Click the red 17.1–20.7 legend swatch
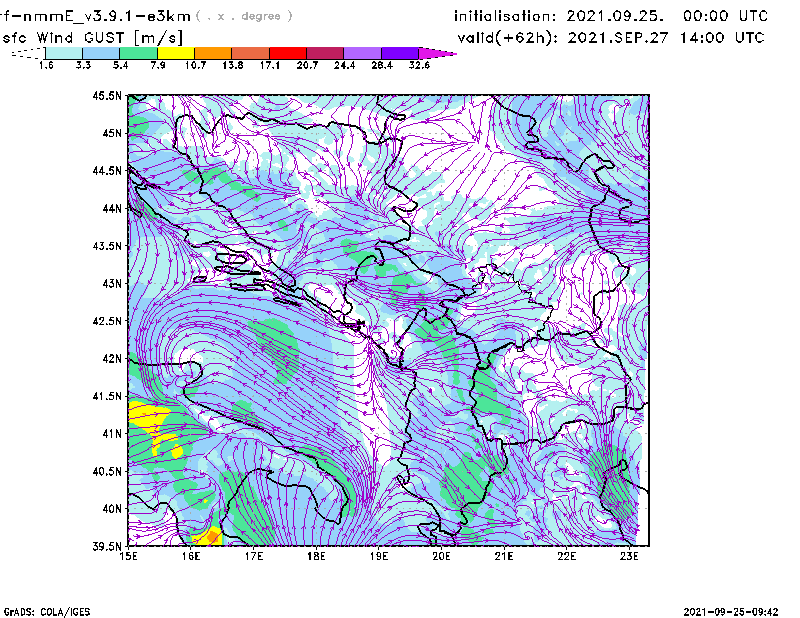Viewport: 800px width, 618px height. (x=288, y=53)
